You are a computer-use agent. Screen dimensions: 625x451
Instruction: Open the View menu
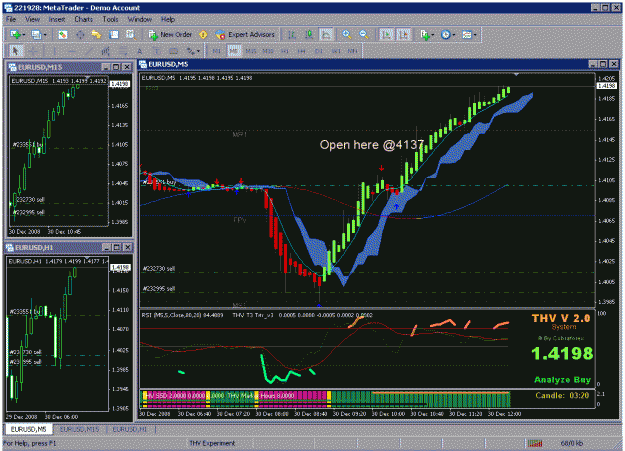(32, 19)
